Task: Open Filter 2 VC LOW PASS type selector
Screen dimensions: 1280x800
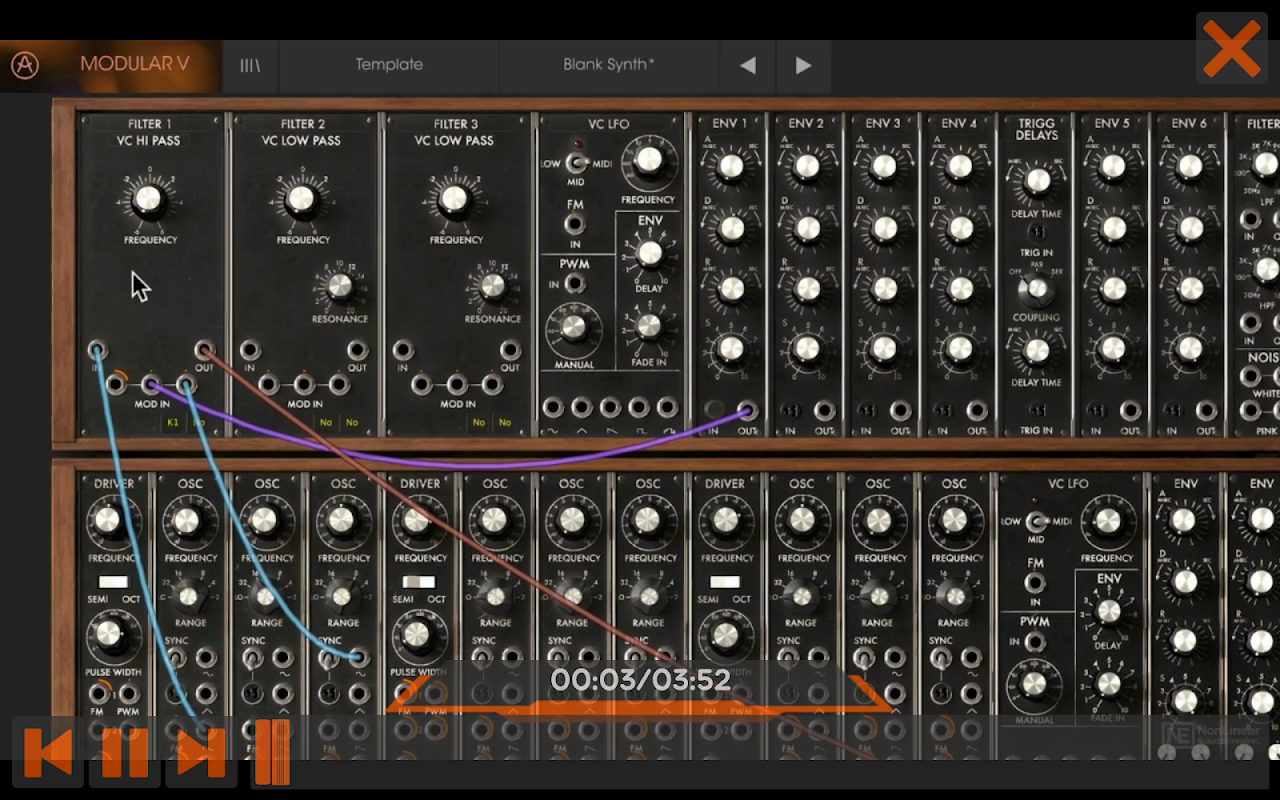Action: pos(301,141)
